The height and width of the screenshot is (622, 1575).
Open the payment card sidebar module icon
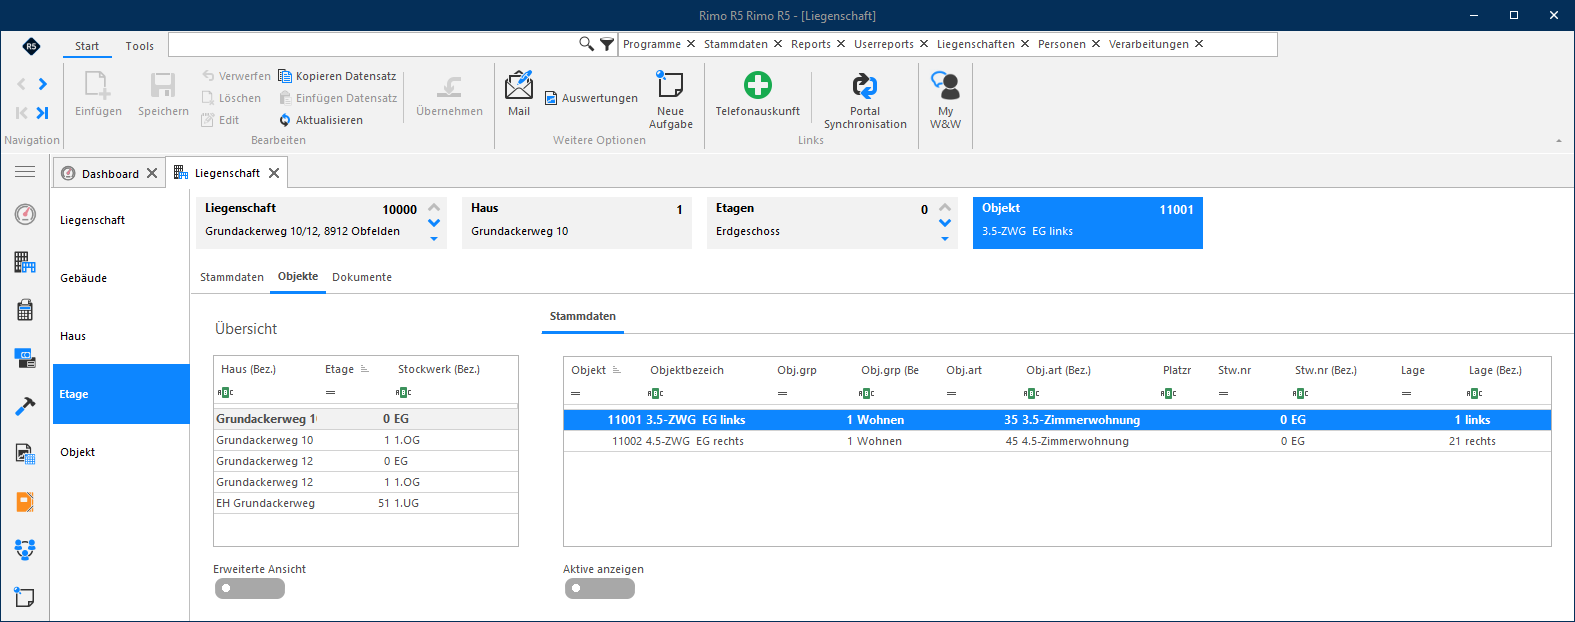click(x=25, y=357)
